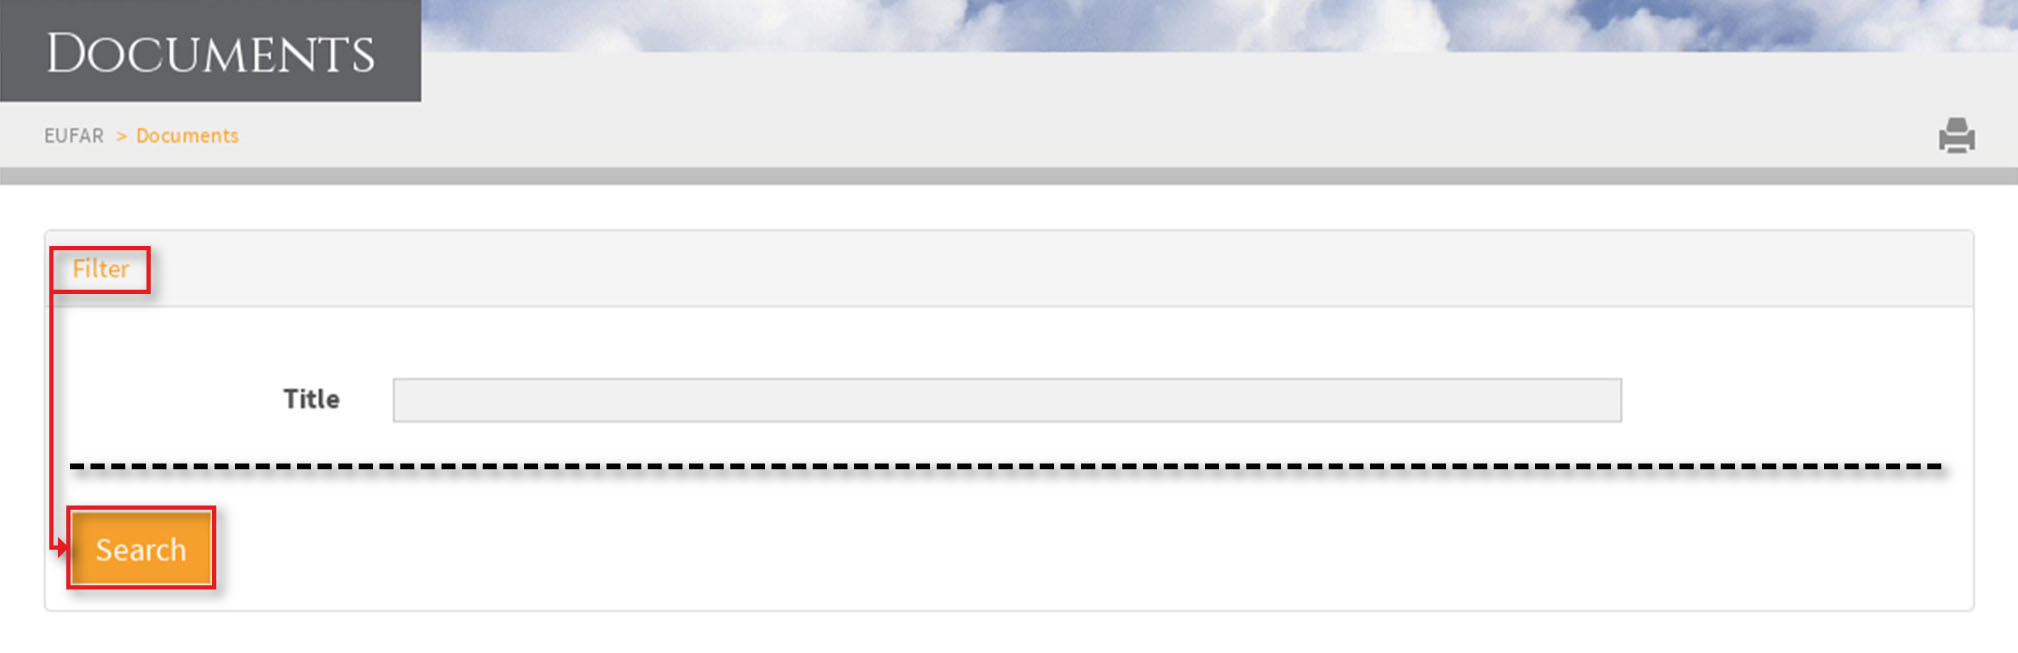The width and height of the screenshot is (2018, 653).
Task: Go back to the EUFAR home page
Action: point(74,135)
